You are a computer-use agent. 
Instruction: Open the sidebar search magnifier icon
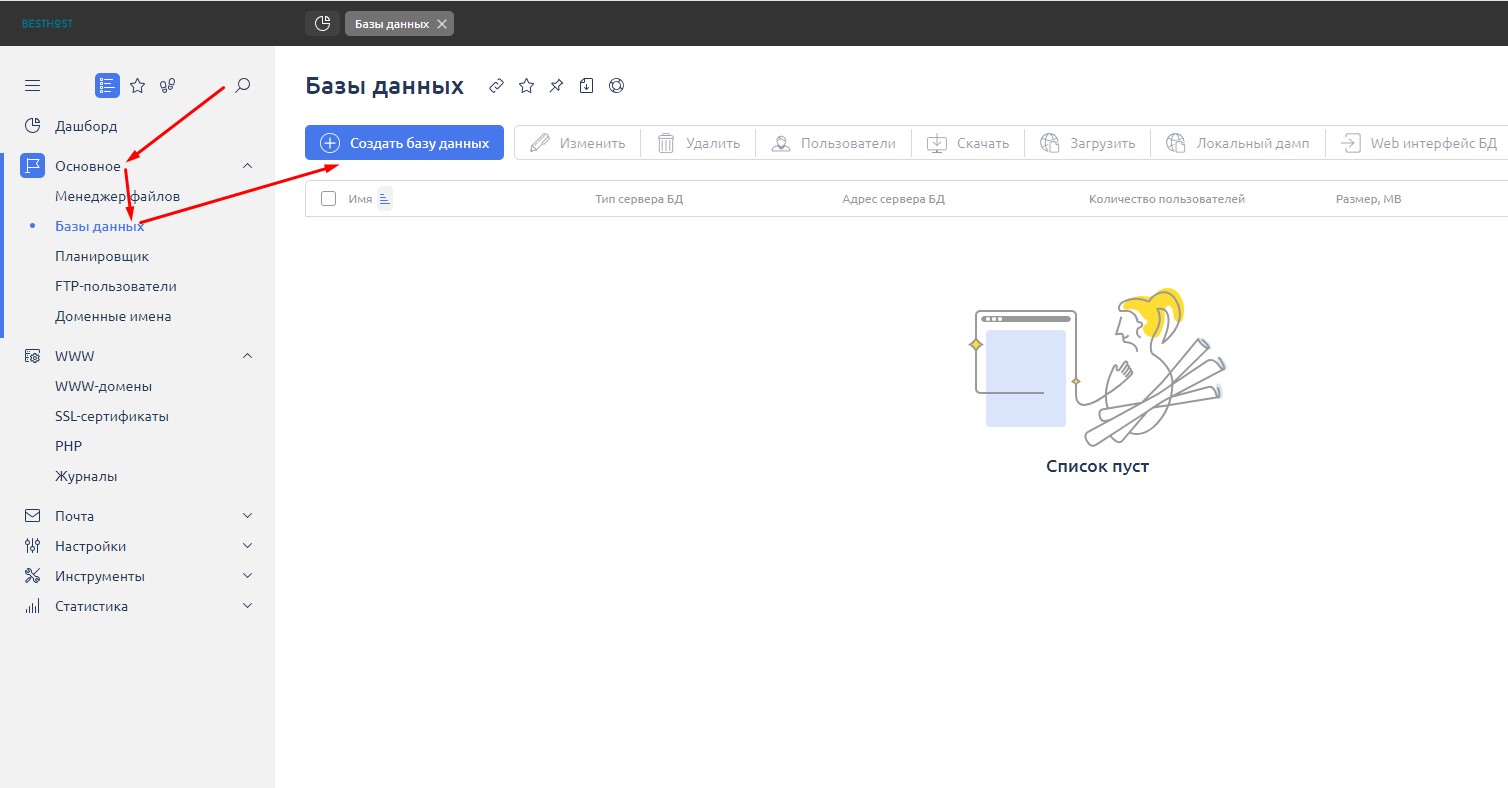click(x=242, y=86)
